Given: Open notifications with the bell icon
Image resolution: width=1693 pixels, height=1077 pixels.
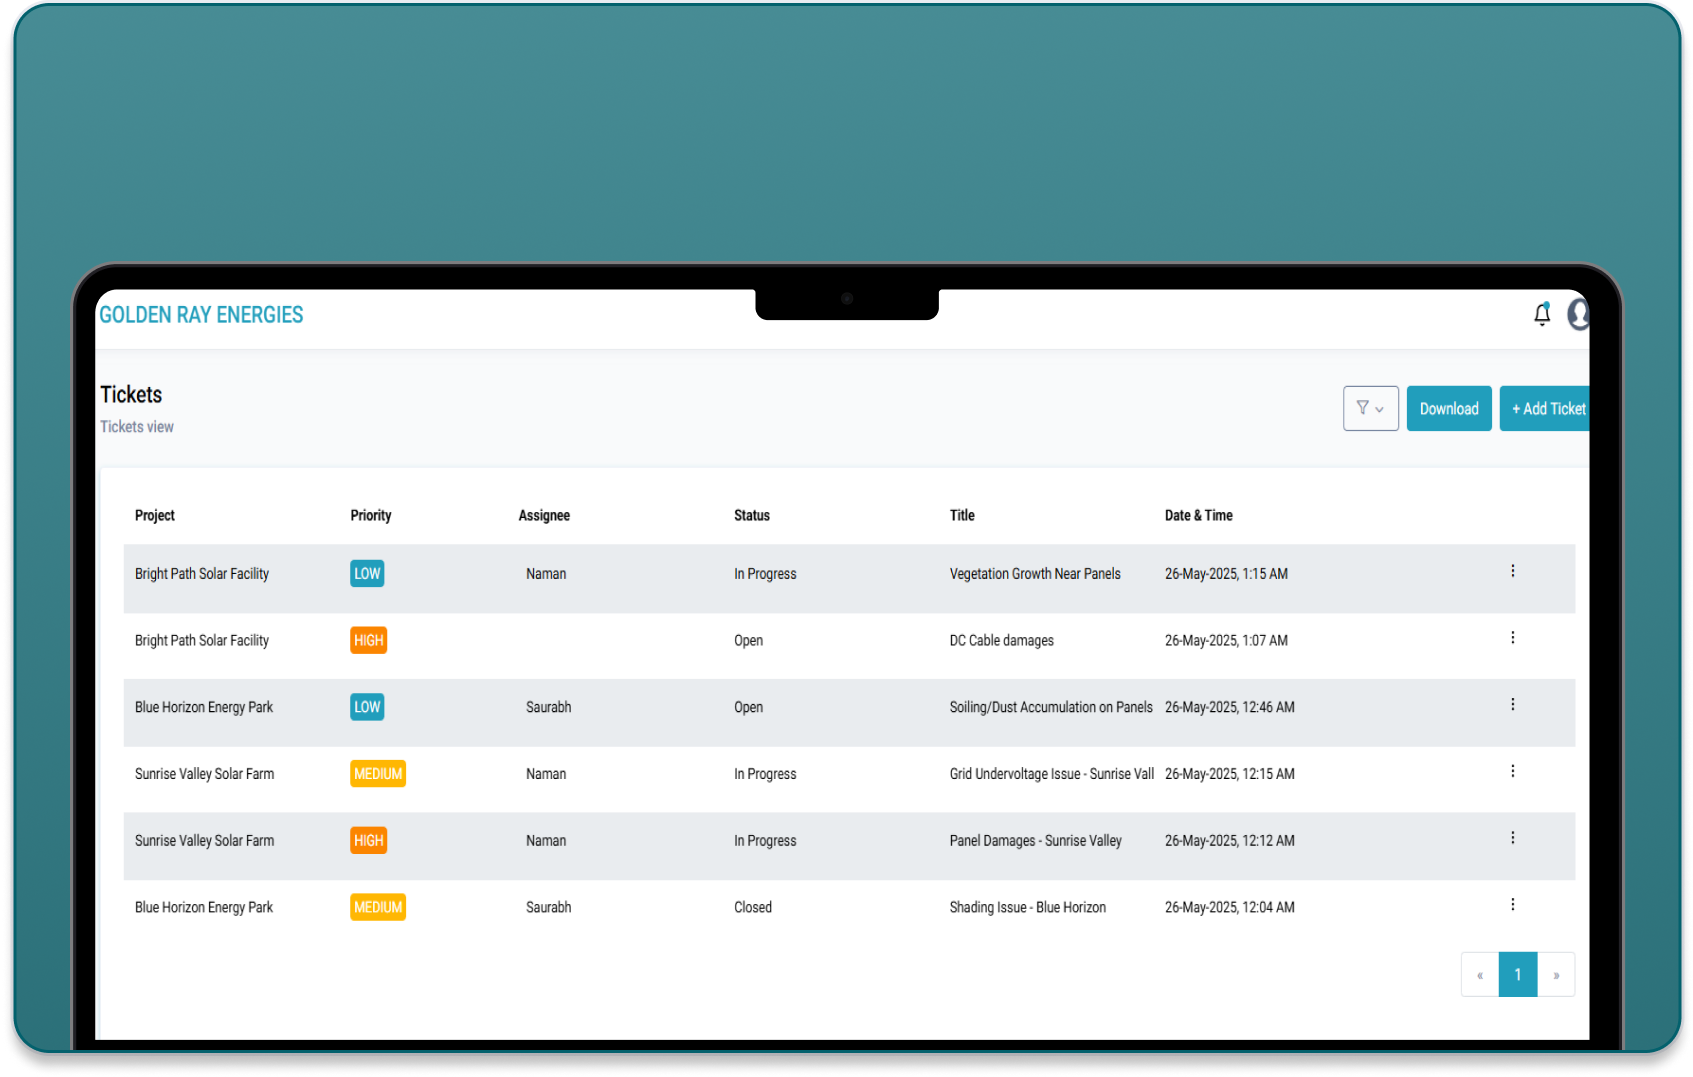Looking at the screenshot, I should (1542, 314).
